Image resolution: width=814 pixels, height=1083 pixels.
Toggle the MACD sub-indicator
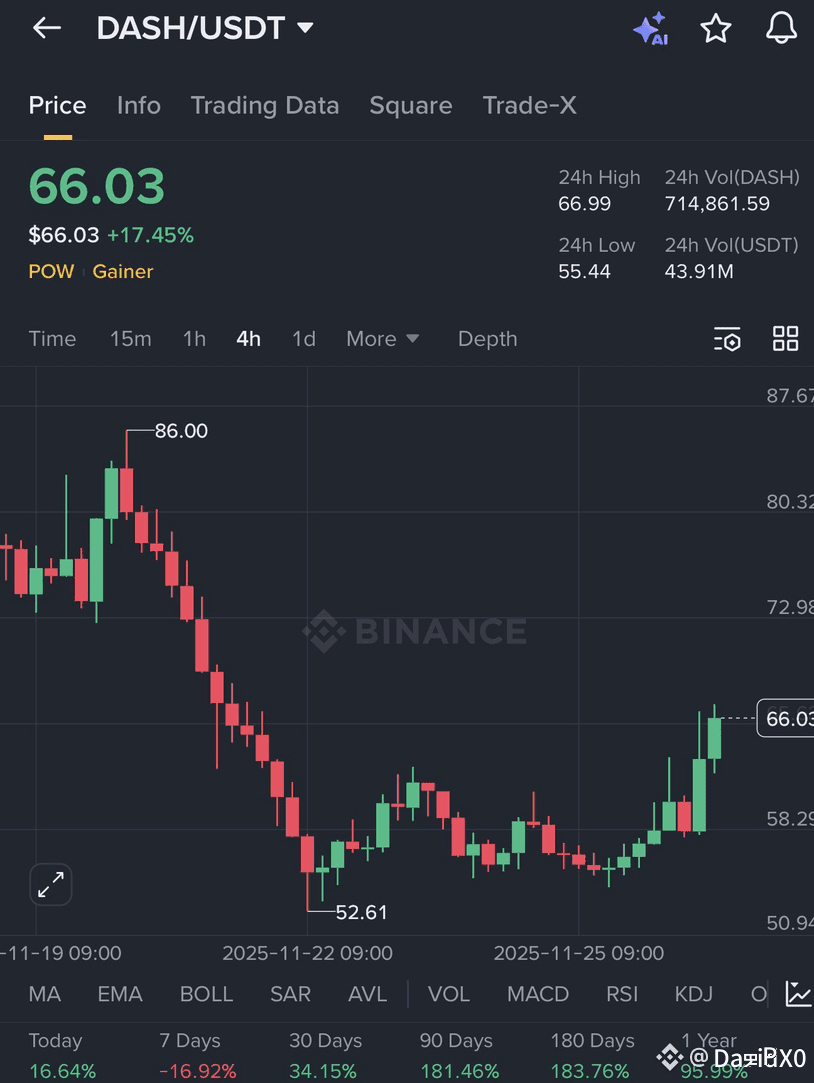pos(538,994)
